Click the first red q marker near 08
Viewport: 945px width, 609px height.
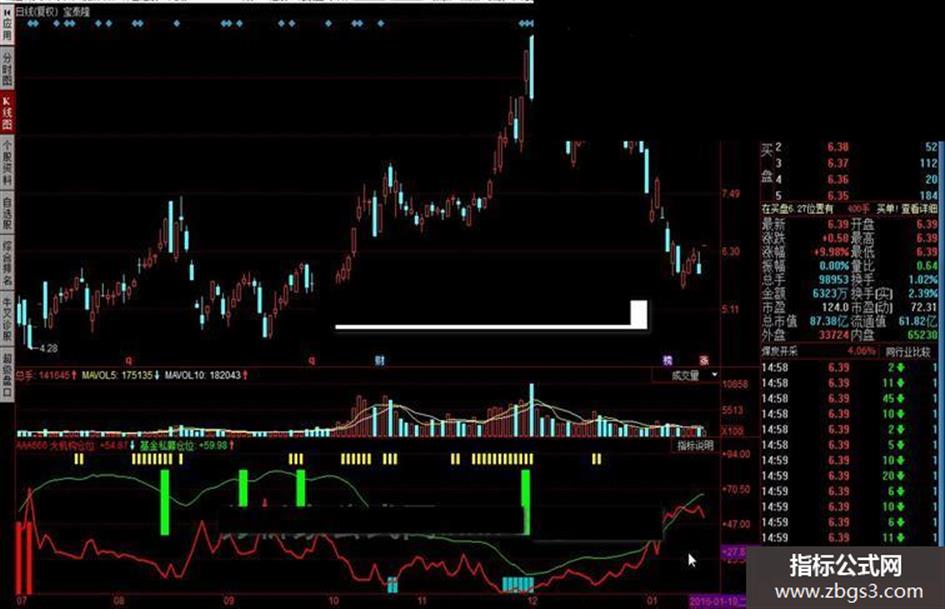click(x=128, y=360)
